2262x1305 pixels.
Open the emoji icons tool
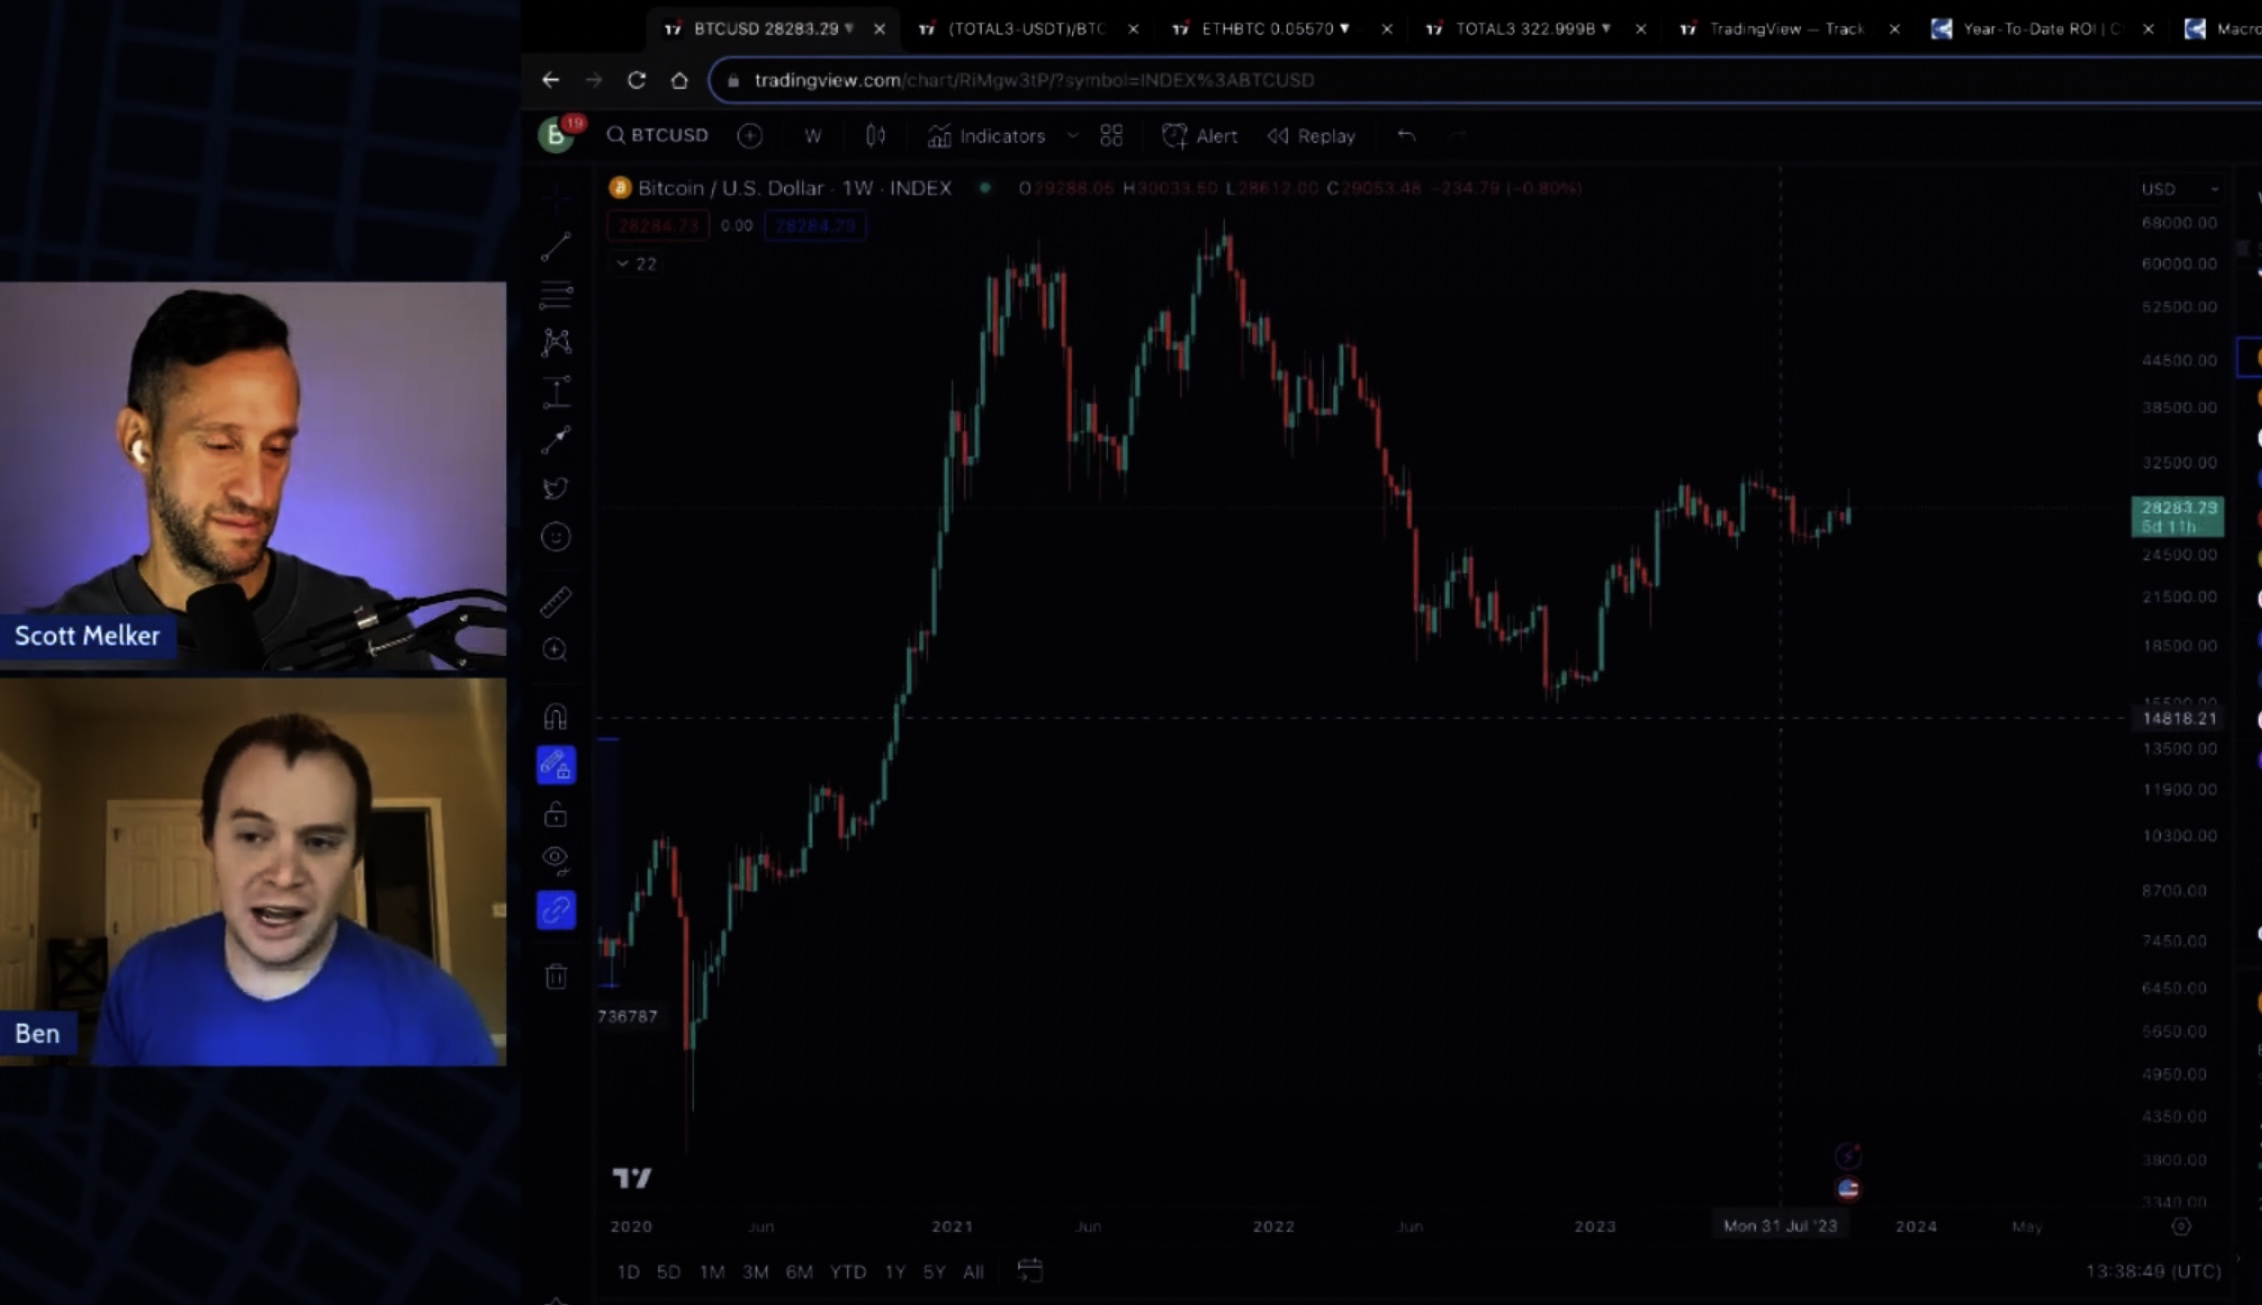click(x=556, y=537)
